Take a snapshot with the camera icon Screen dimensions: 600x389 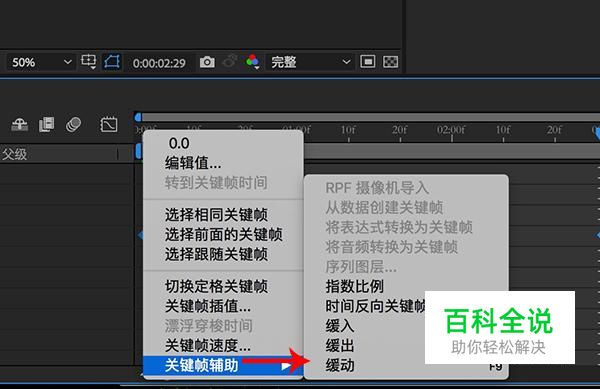(207, 62)
